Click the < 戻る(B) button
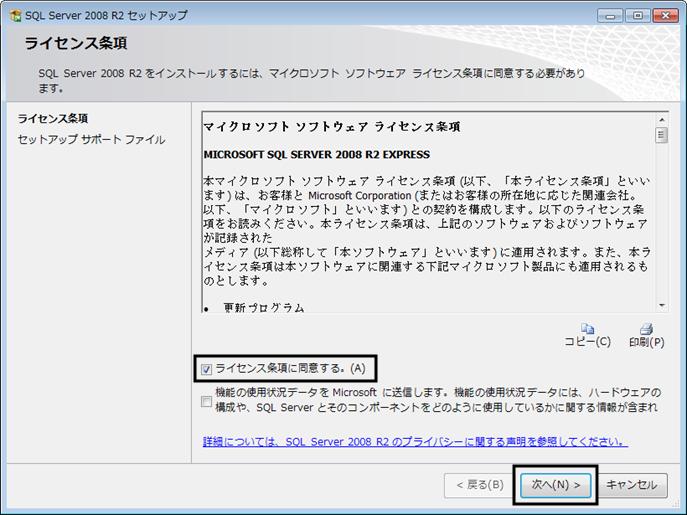 click(480, 485)
